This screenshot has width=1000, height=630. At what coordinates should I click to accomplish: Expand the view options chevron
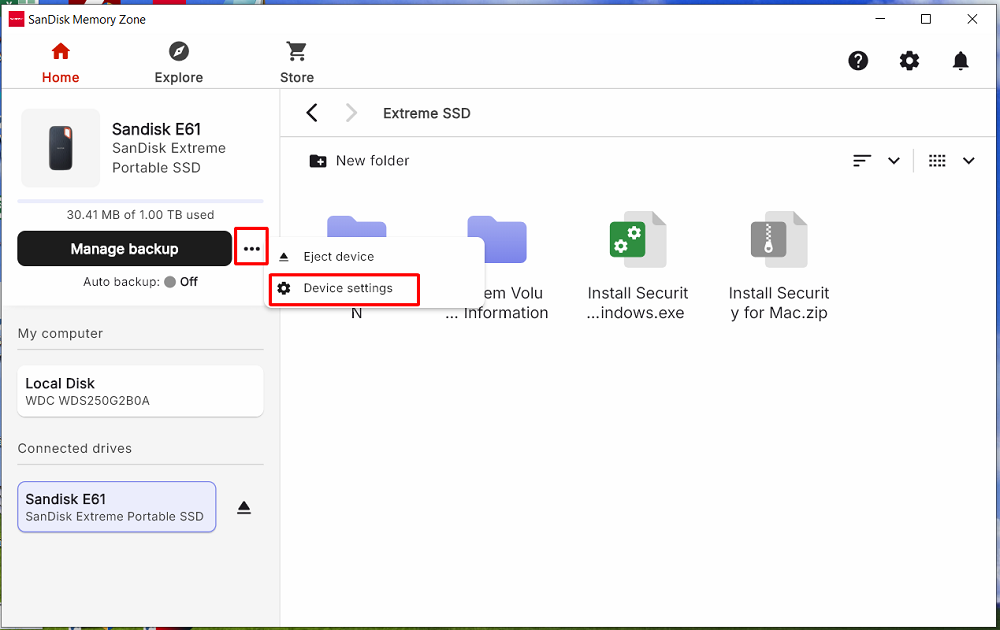968,161
